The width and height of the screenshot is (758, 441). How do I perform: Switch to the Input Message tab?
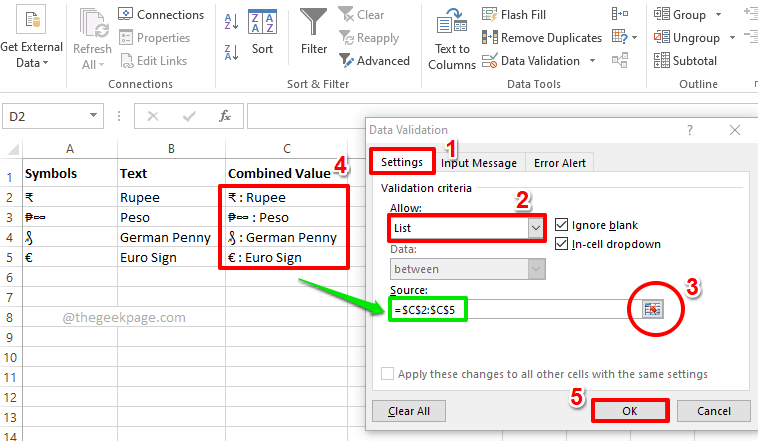(x=479, y=162)
